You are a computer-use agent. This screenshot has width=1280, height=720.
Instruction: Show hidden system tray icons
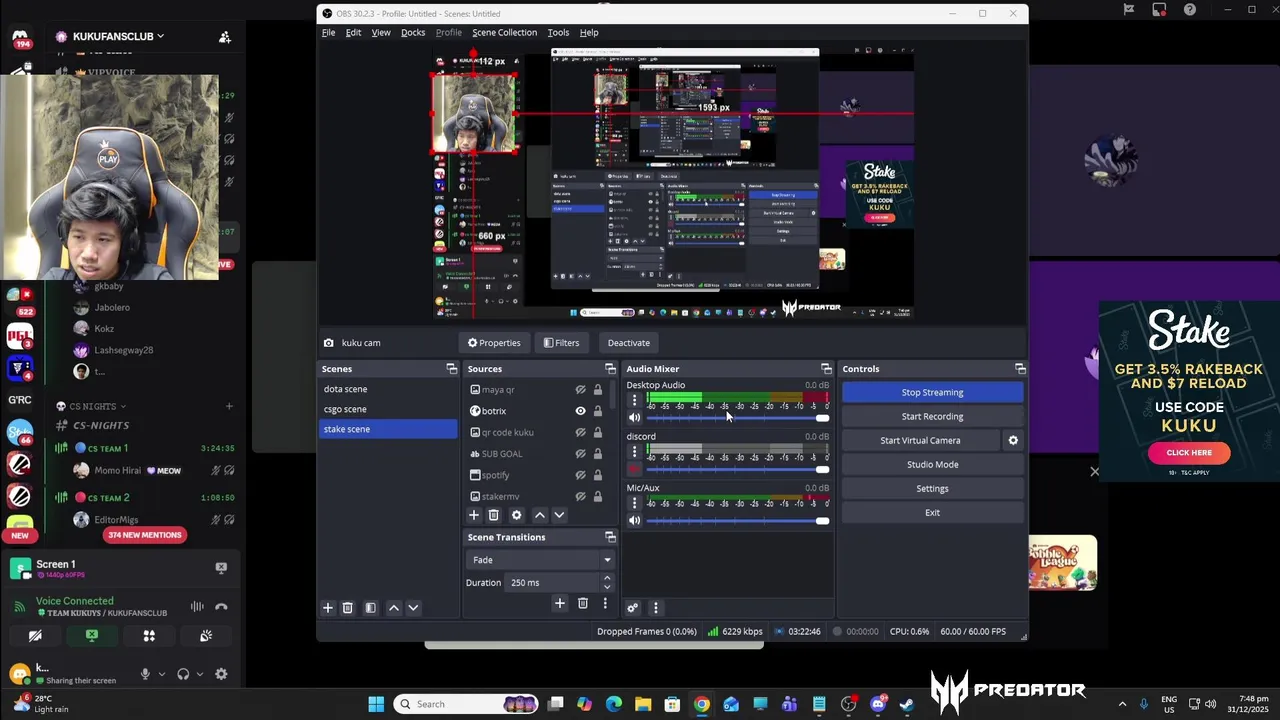pyautogui.click(x=1122, y=704)
